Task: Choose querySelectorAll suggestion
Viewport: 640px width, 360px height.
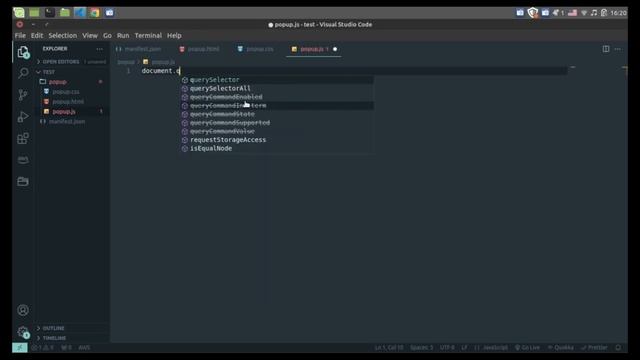Action: click(277, 88)
